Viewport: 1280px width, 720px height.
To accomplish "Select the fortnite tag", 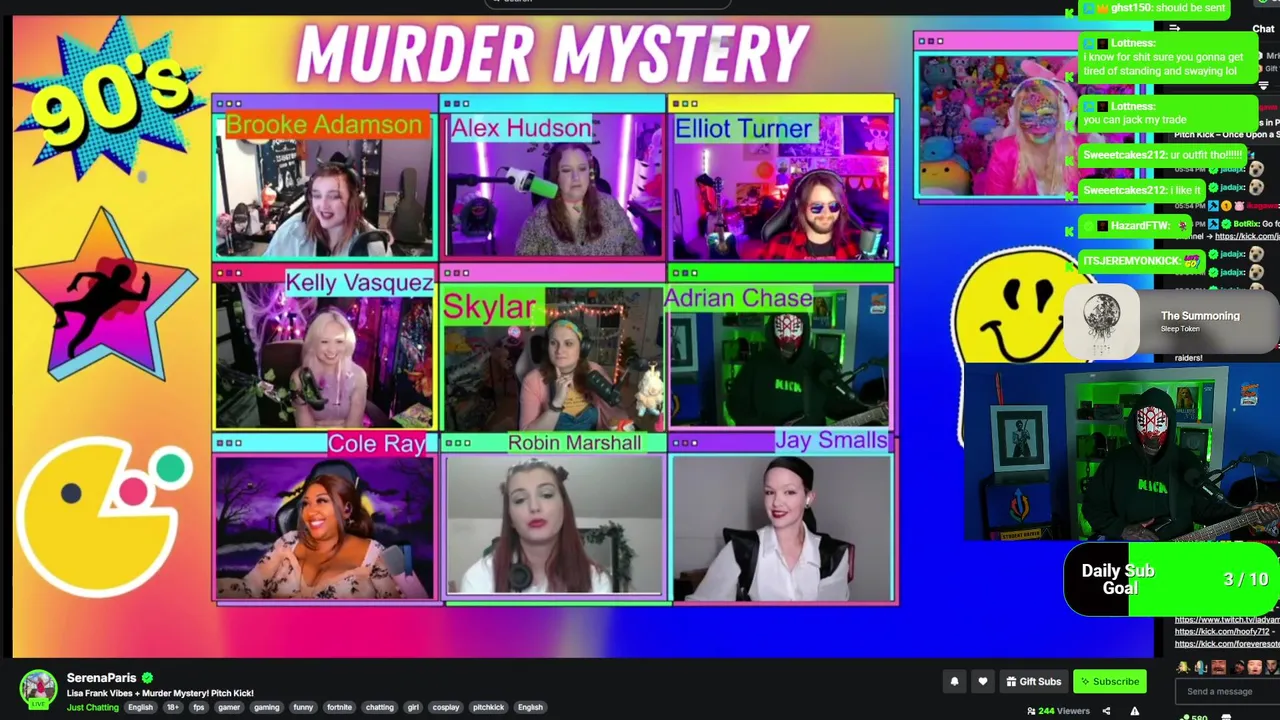I will pyautogui.click(x=339, y=707).
